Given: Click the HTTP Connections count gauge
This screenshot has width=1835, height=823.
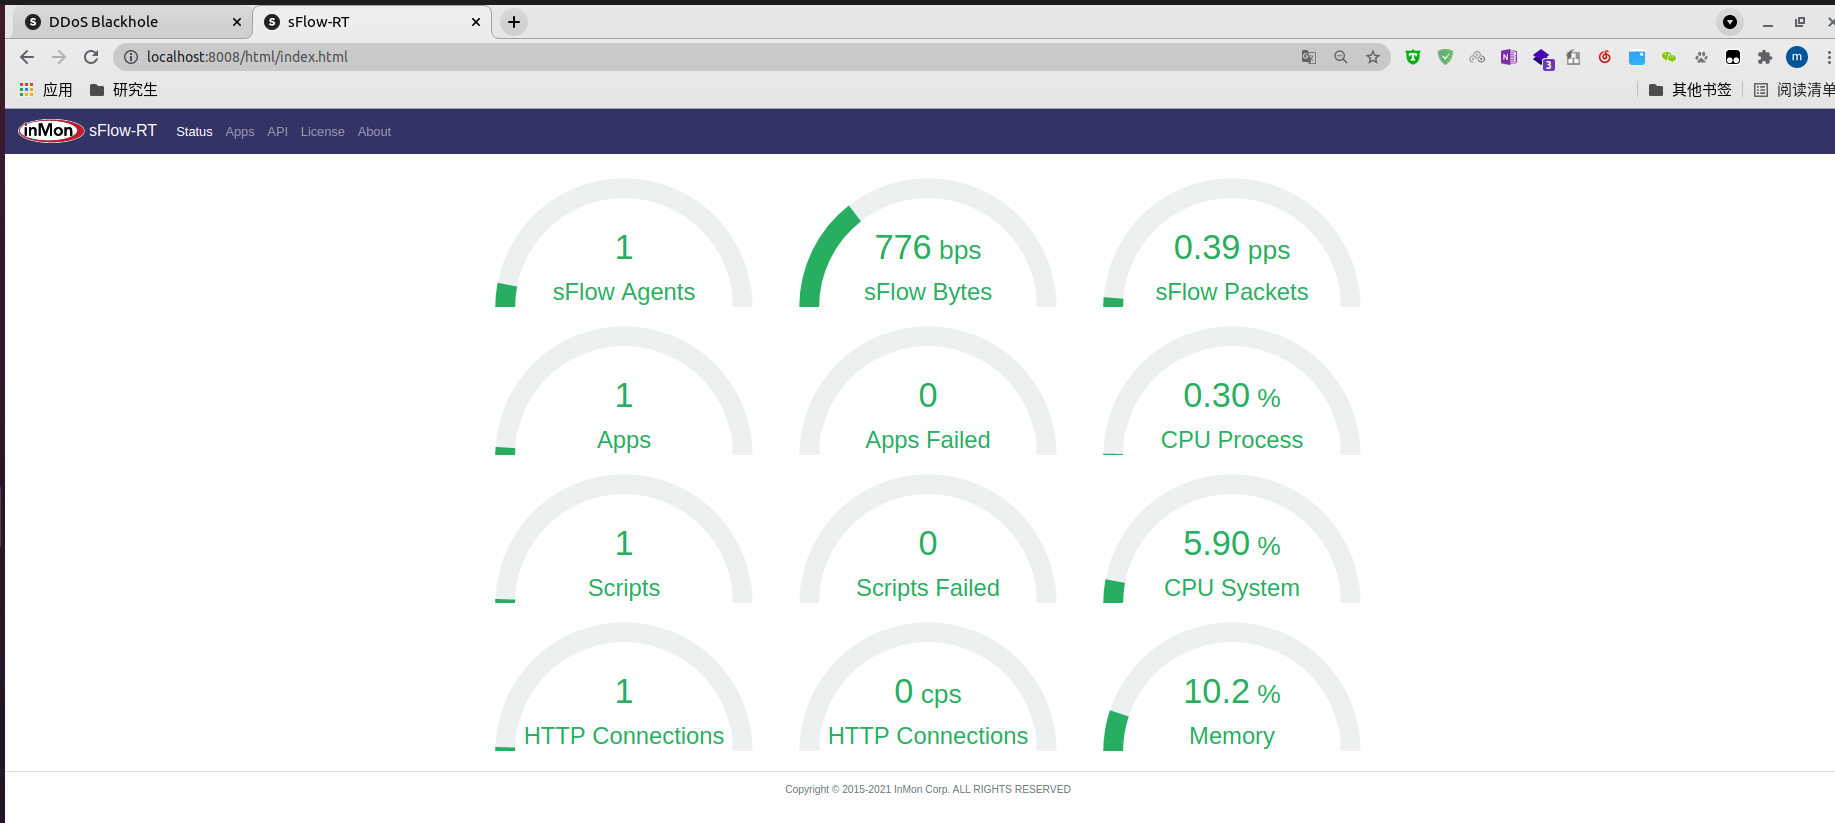Looking at the screenshot, I should pos(624,687).
